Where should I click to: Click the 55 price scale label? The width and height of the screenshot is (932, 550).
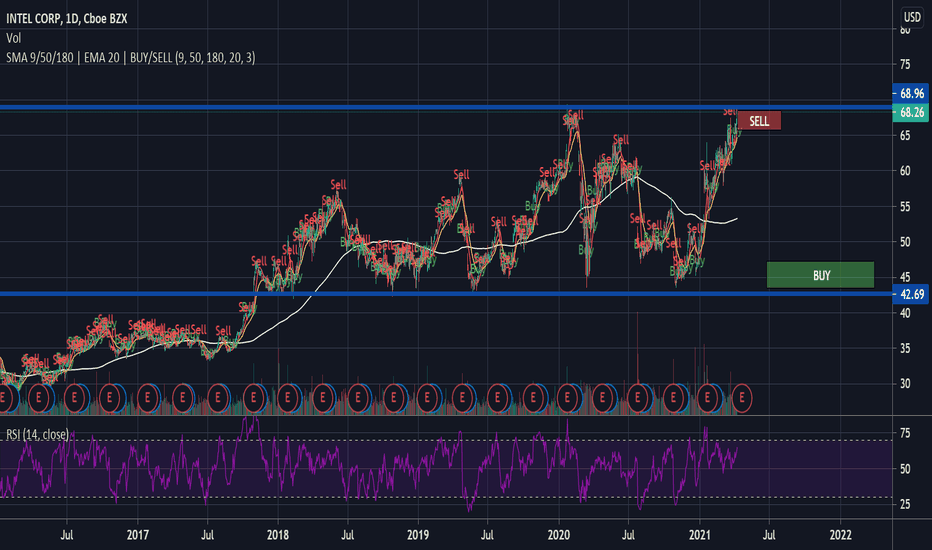click(x=905, y=207)
